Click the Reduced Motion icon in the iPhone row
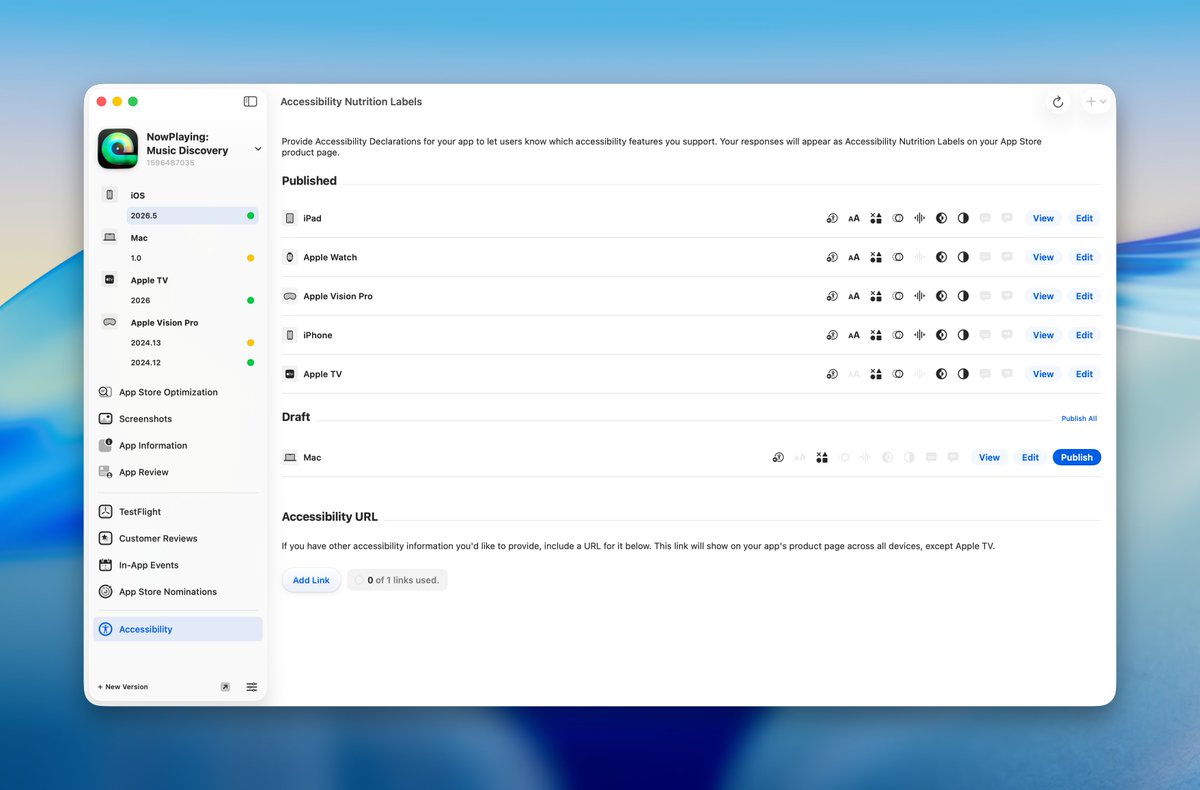 pos(898,335)
